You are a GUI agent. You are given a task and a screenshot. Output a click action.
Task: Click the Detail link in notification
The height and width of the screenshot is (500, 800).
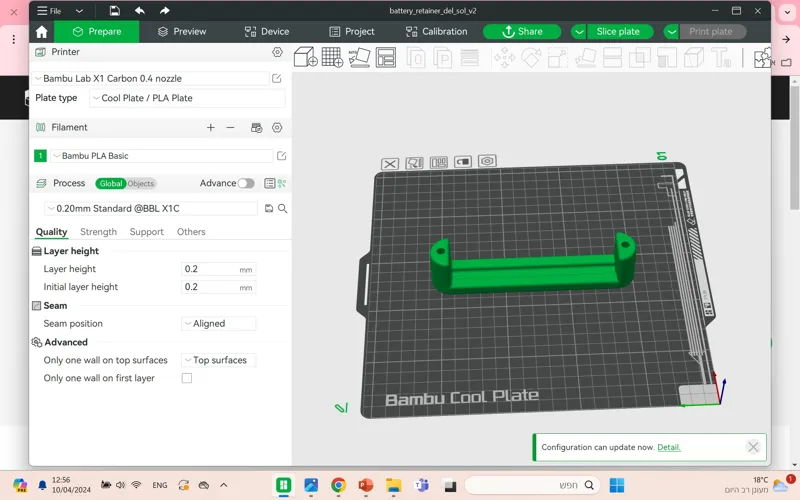pos(668,447)
